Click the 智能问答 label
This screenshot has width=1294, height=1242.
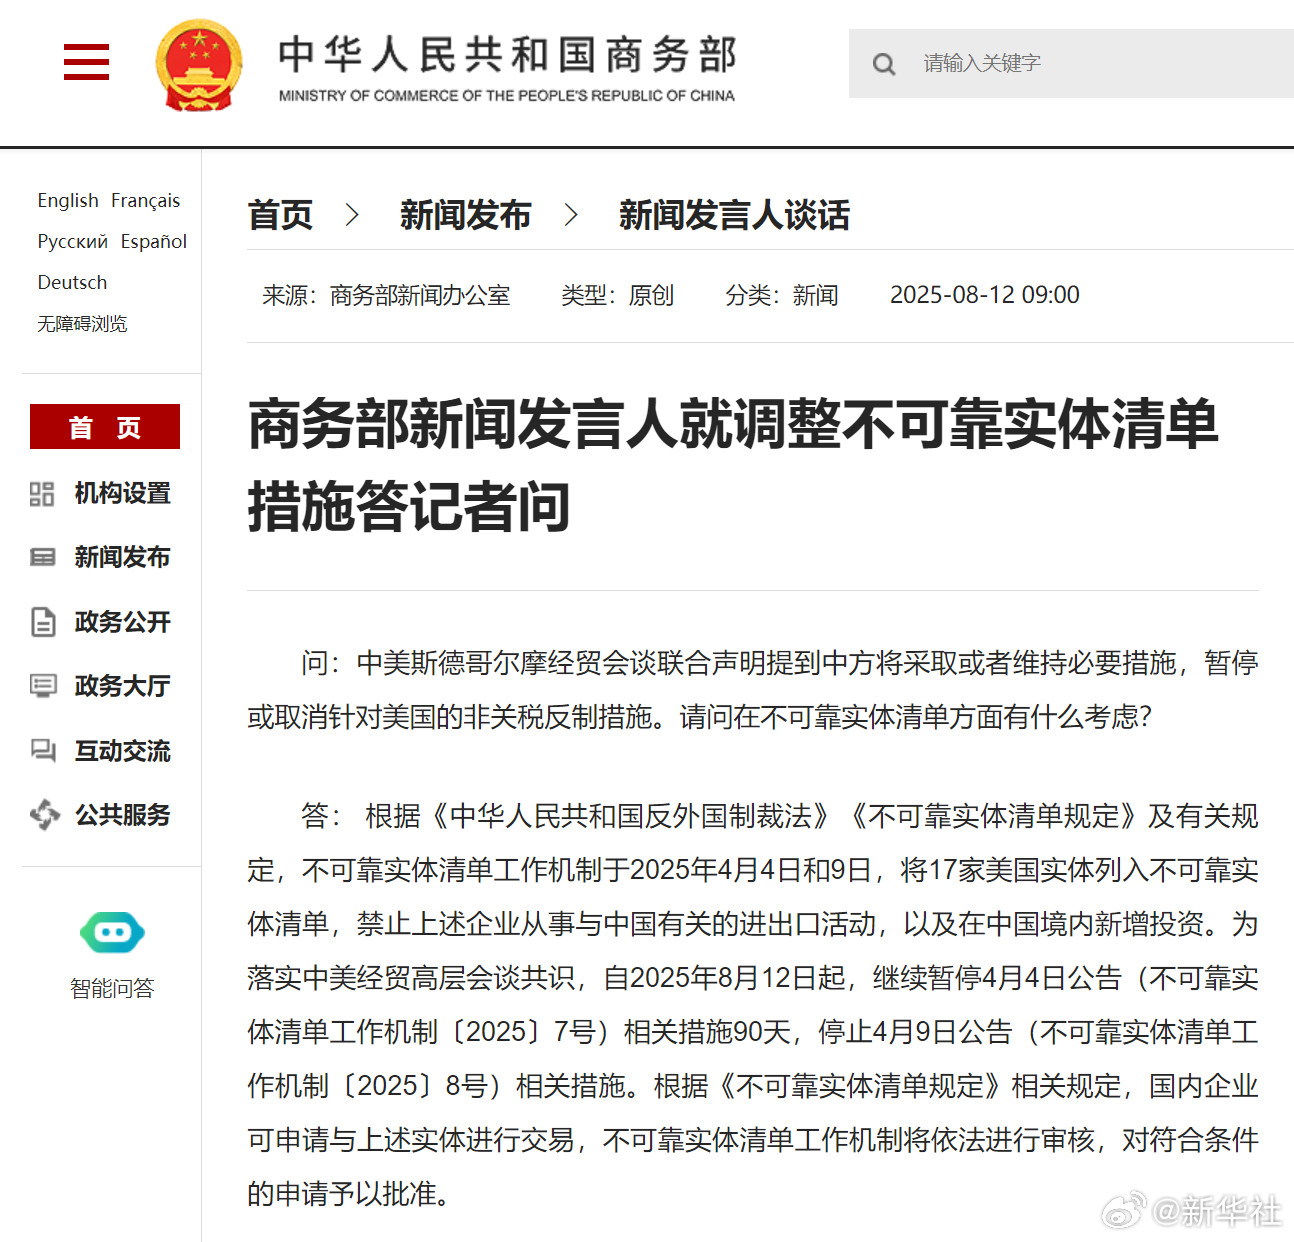tap(112, 988)
